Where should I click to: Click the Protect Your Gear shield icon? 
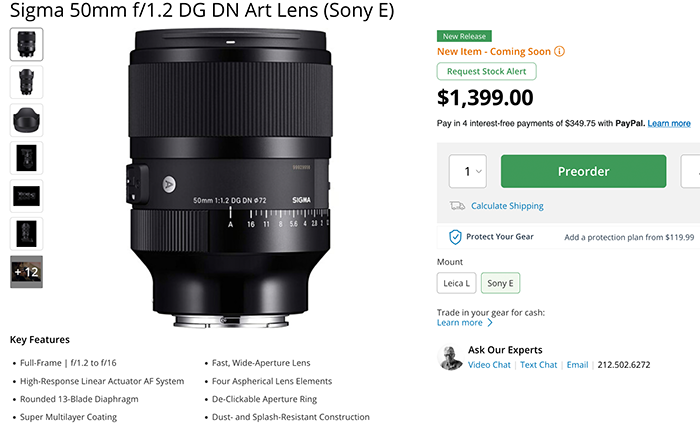(x=455, y=237)
